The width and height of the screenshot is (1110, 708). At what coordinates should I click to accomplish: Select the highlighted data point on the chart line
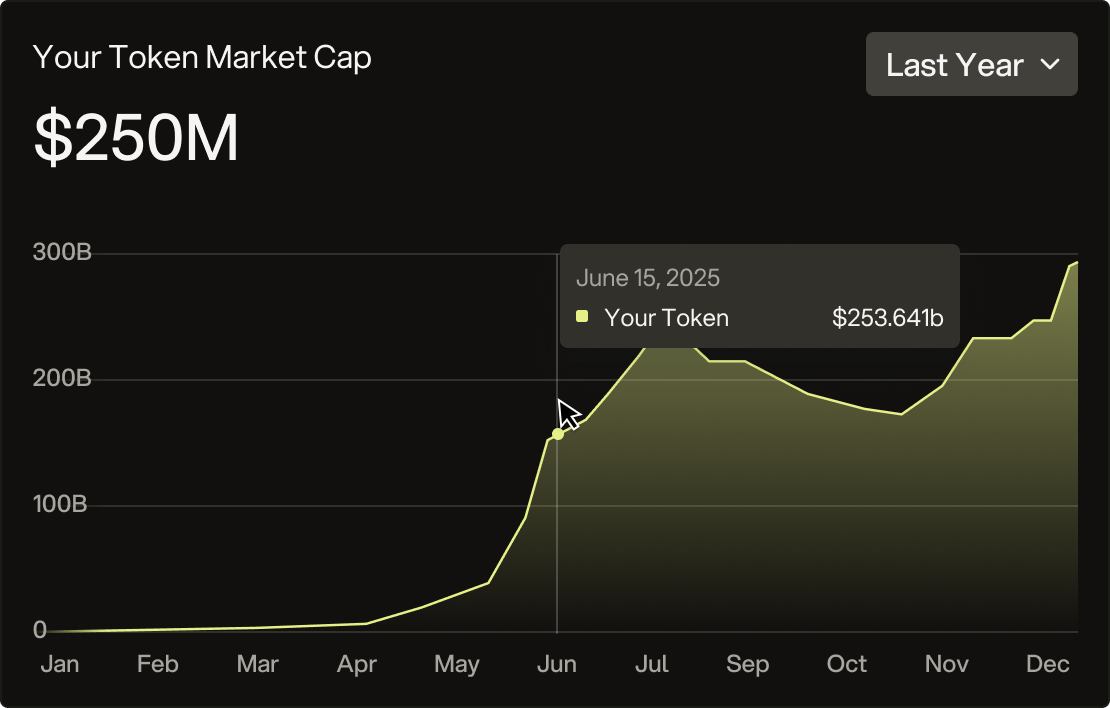pyautogui.click(x=558, y=434)
